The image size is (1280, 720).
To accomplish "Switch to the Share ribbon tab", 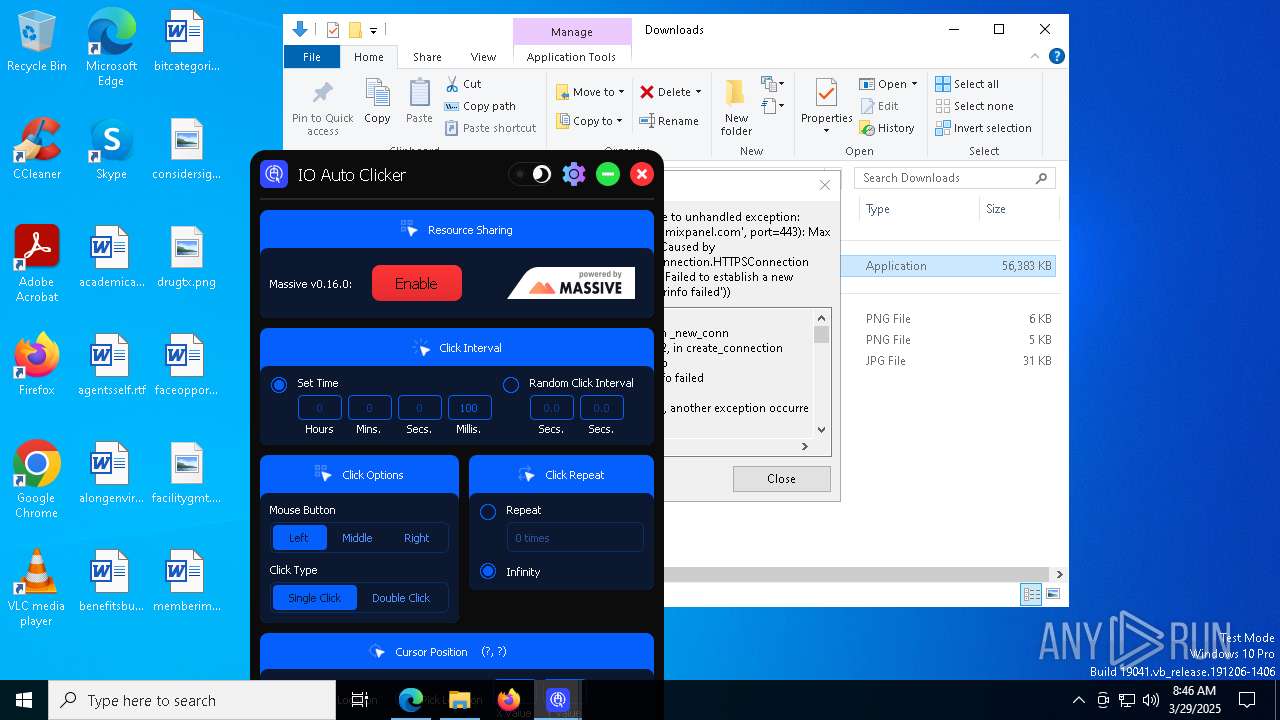I will tap(427, 57).
